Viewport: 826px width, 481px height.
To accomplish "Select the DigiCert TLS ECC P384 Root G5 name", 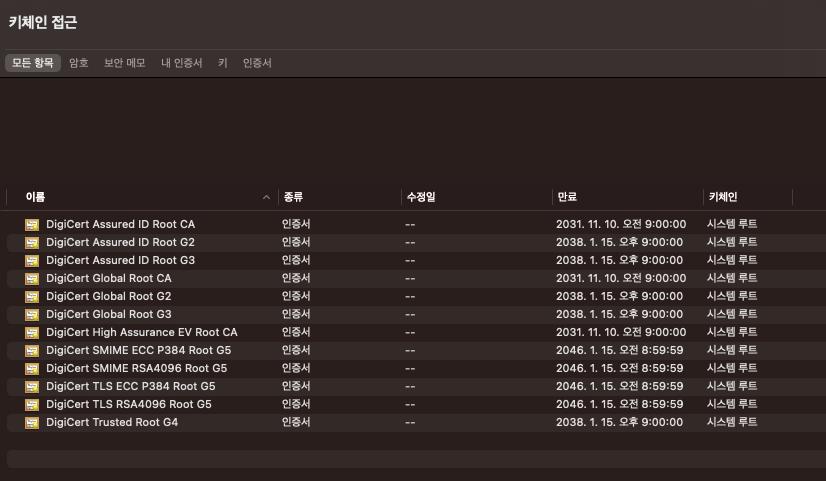I will [131, 386].
